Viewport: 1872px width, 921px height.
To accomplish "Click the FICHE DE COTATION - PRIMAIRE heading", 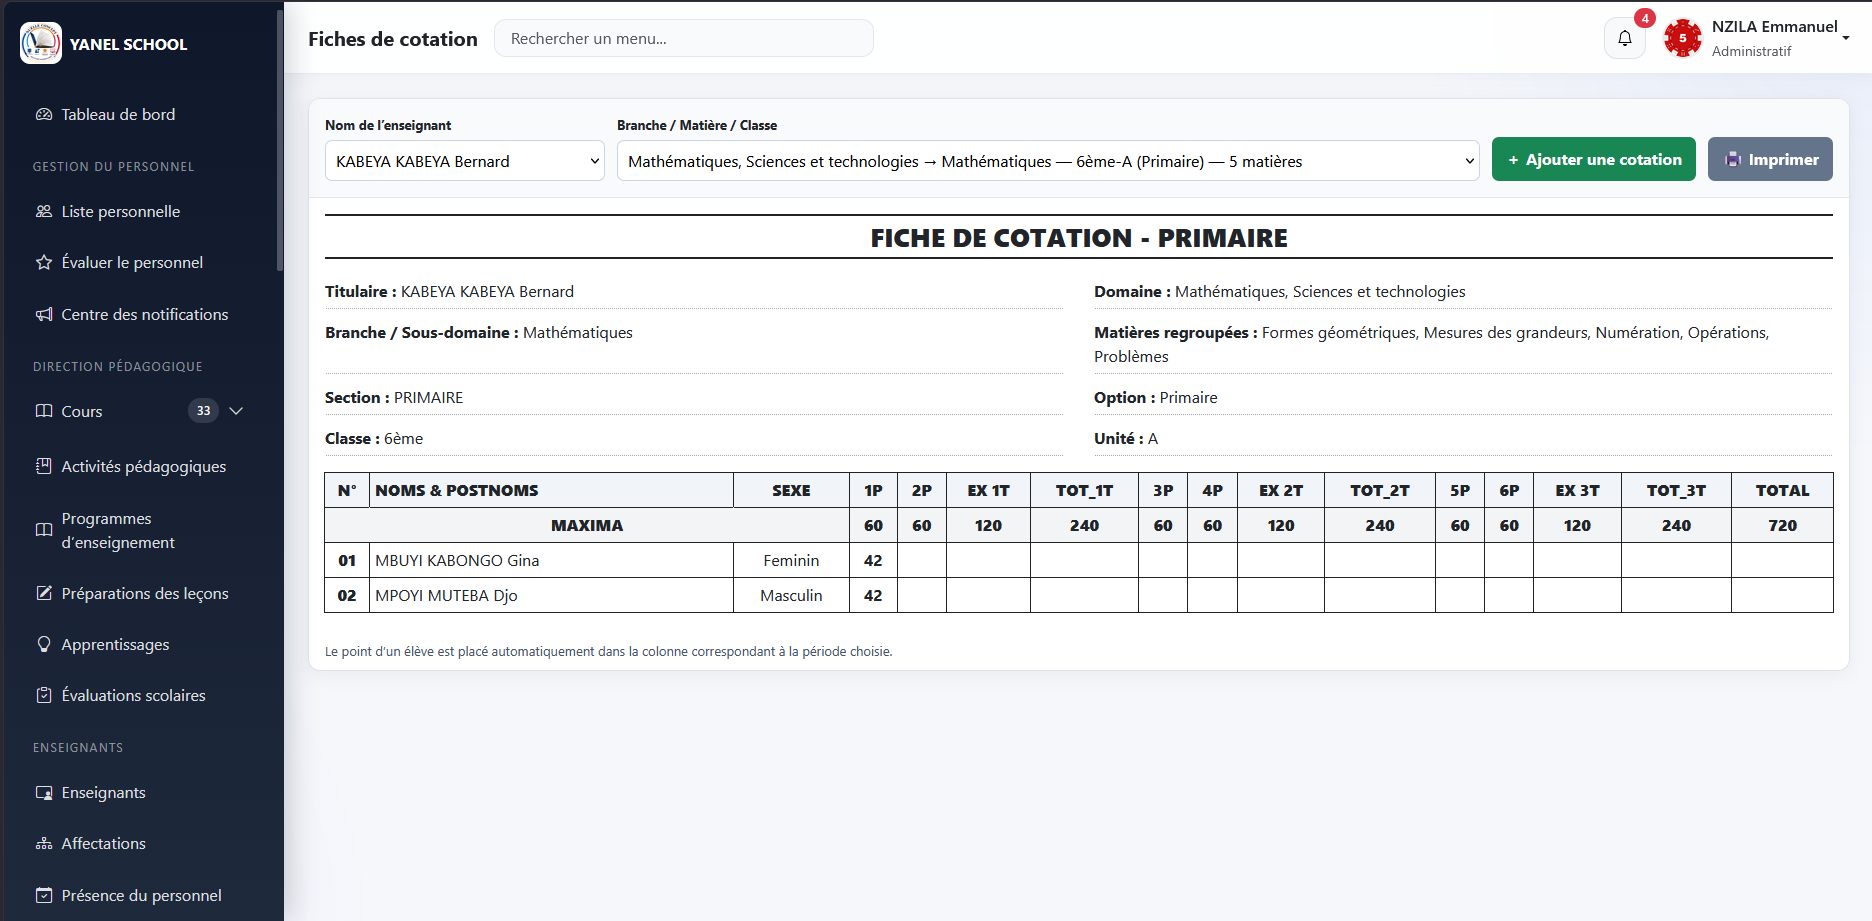I will (x=1079, y=238).
